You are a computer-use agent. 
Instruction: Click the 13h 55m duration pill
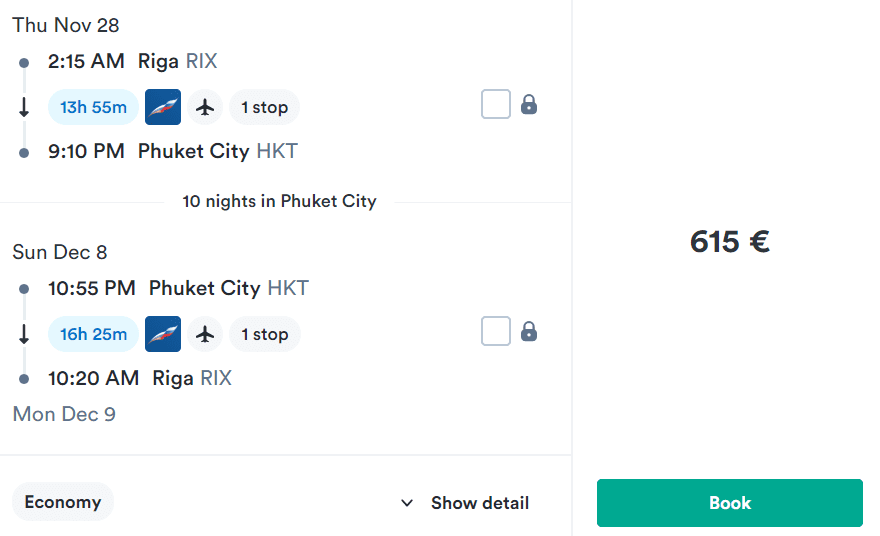[x=93, y=107]
